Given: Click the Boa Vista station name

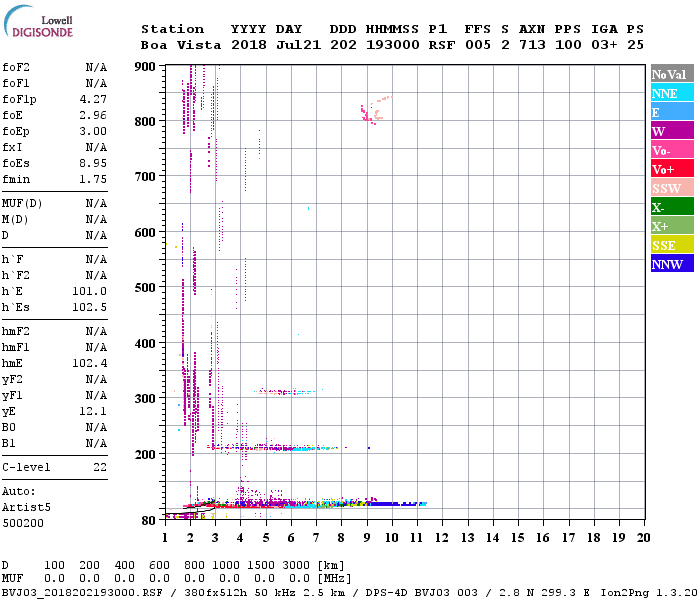Looking at the screenshot, I should pos(181,45).
